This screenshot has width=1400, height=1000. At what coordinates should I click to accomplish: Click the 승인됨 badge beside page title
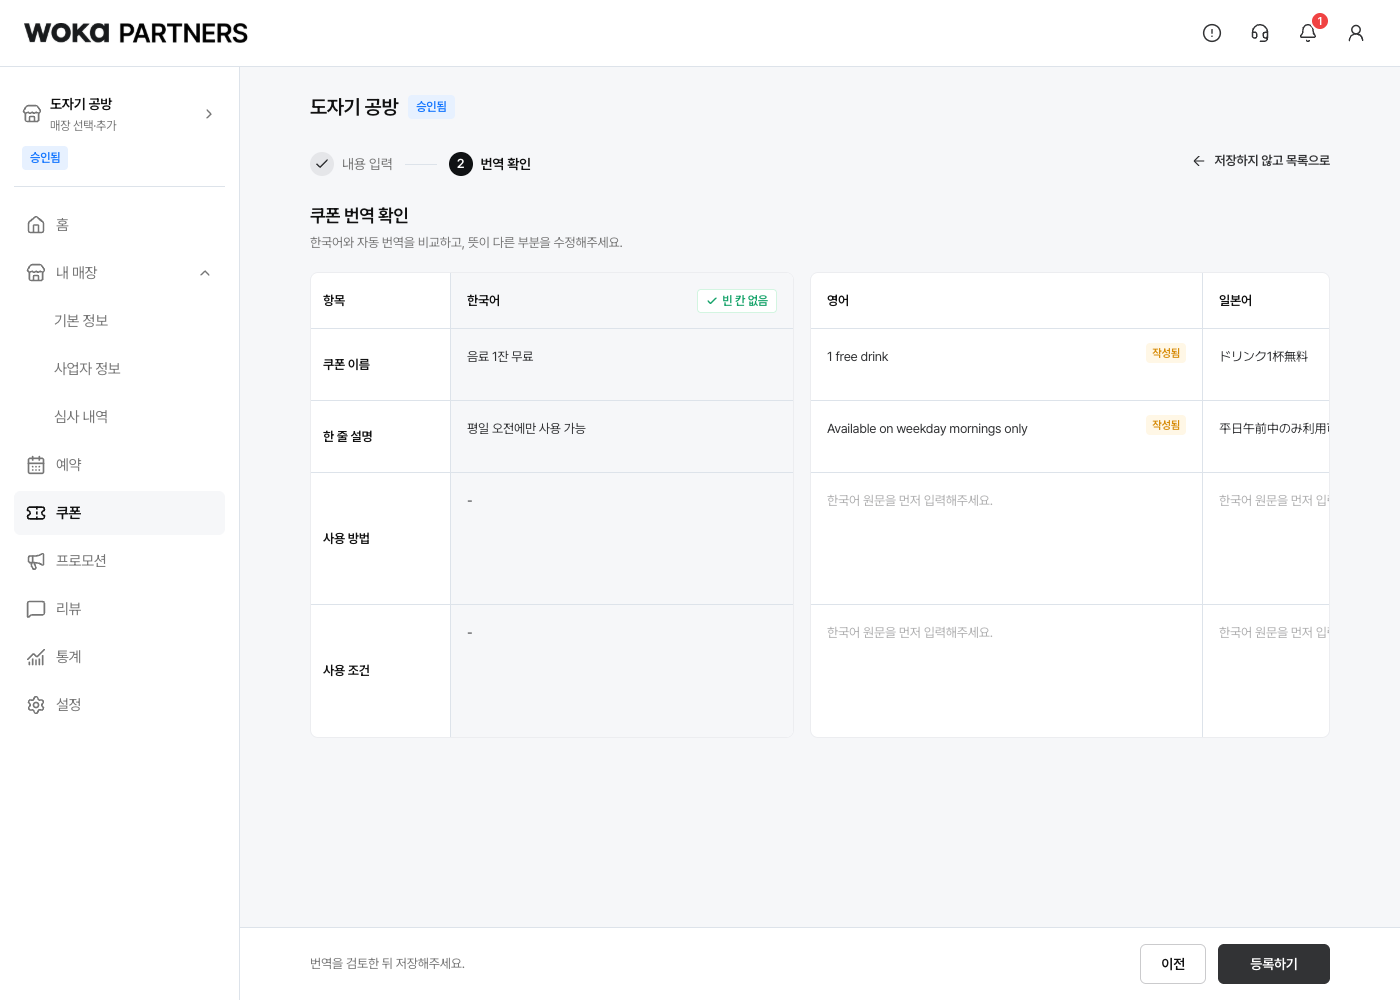coord(431,107)
